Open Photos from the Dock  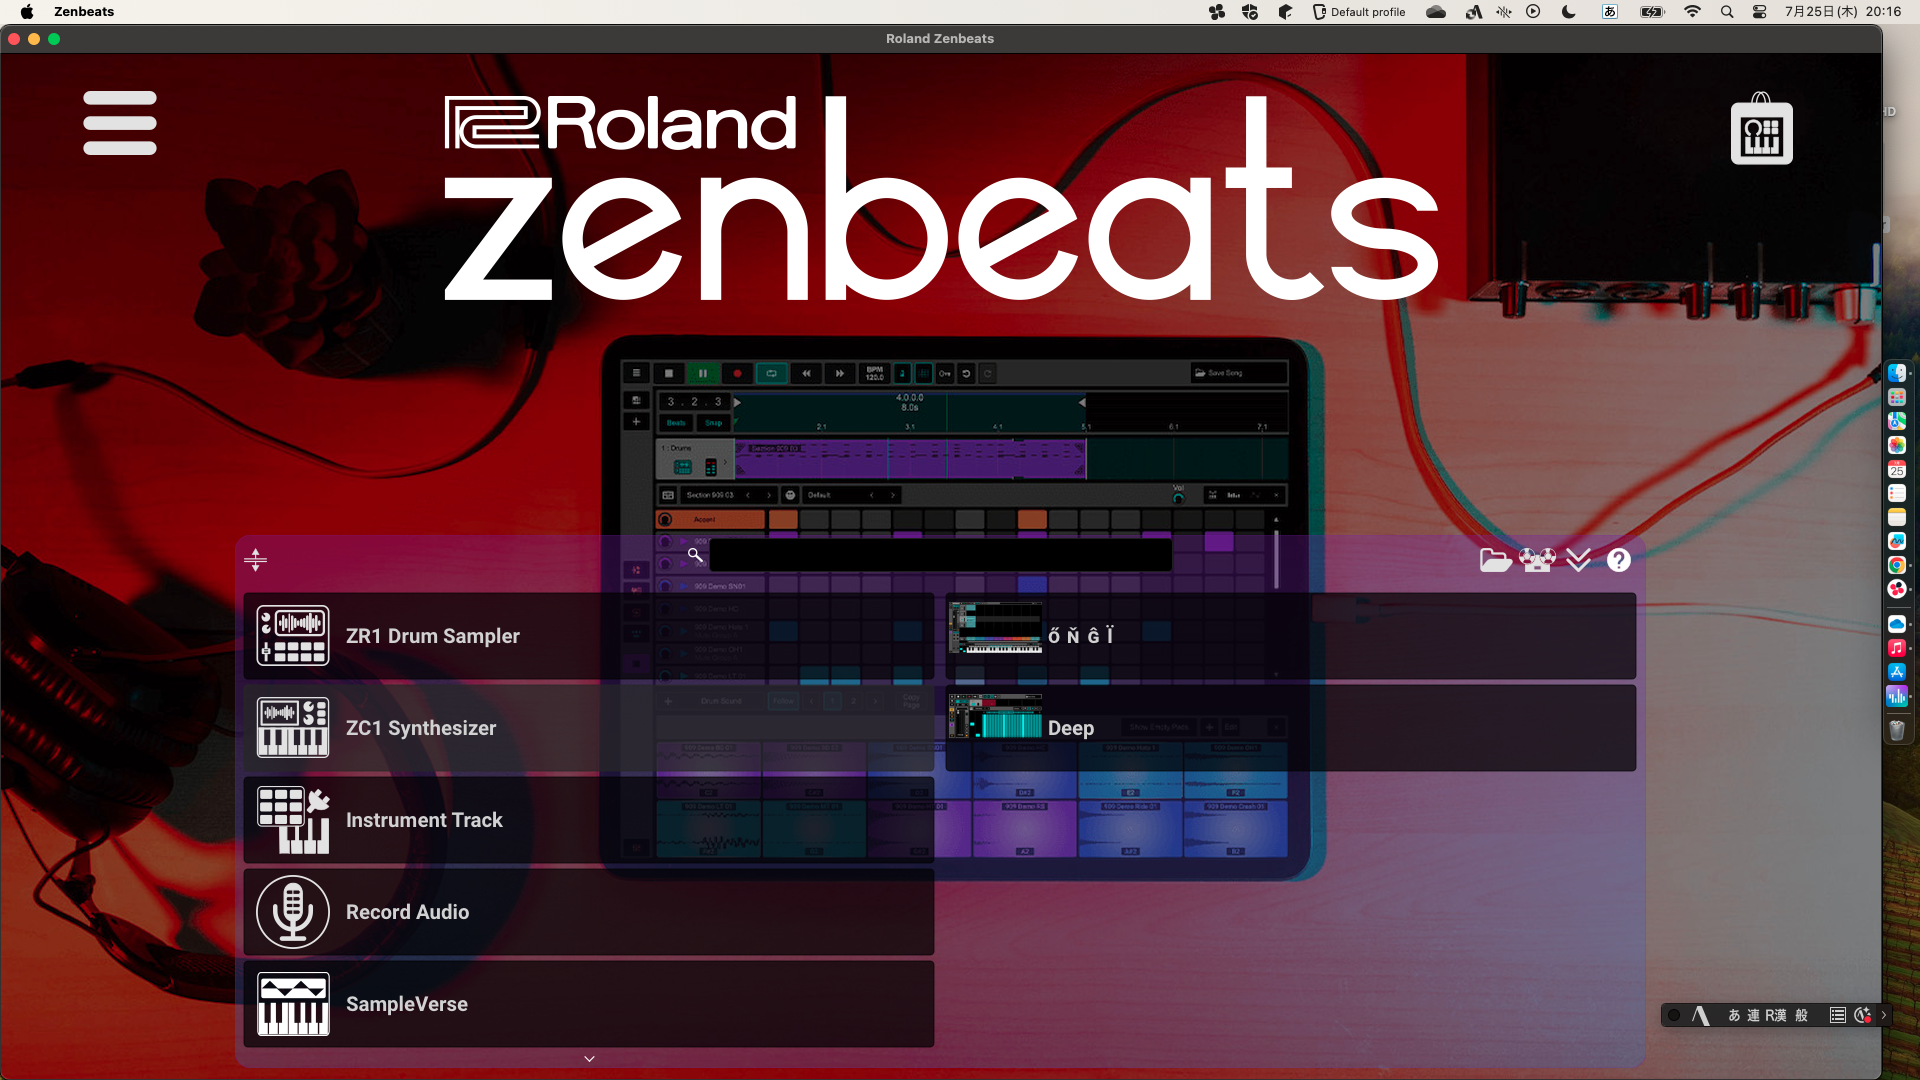[x=1896, y=445]
